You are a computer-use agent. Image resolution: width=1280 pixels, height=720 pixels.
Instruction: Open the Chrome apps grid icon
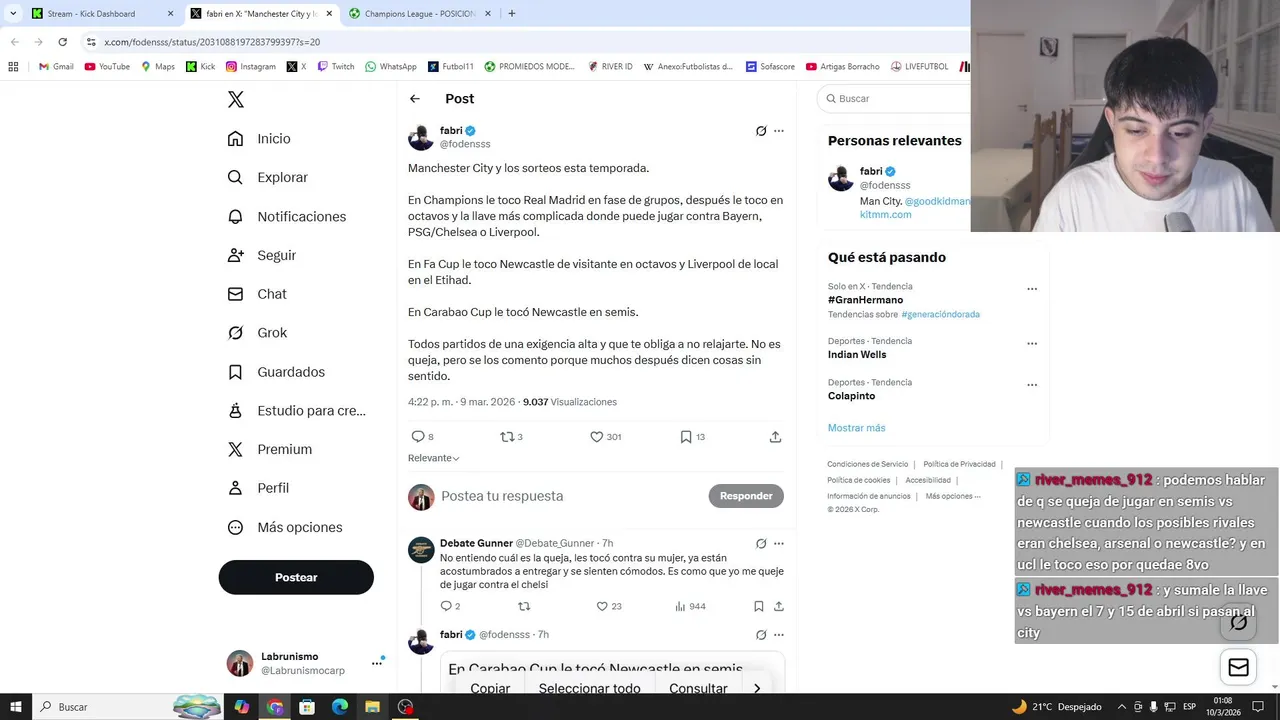click(x=13, y=67)
